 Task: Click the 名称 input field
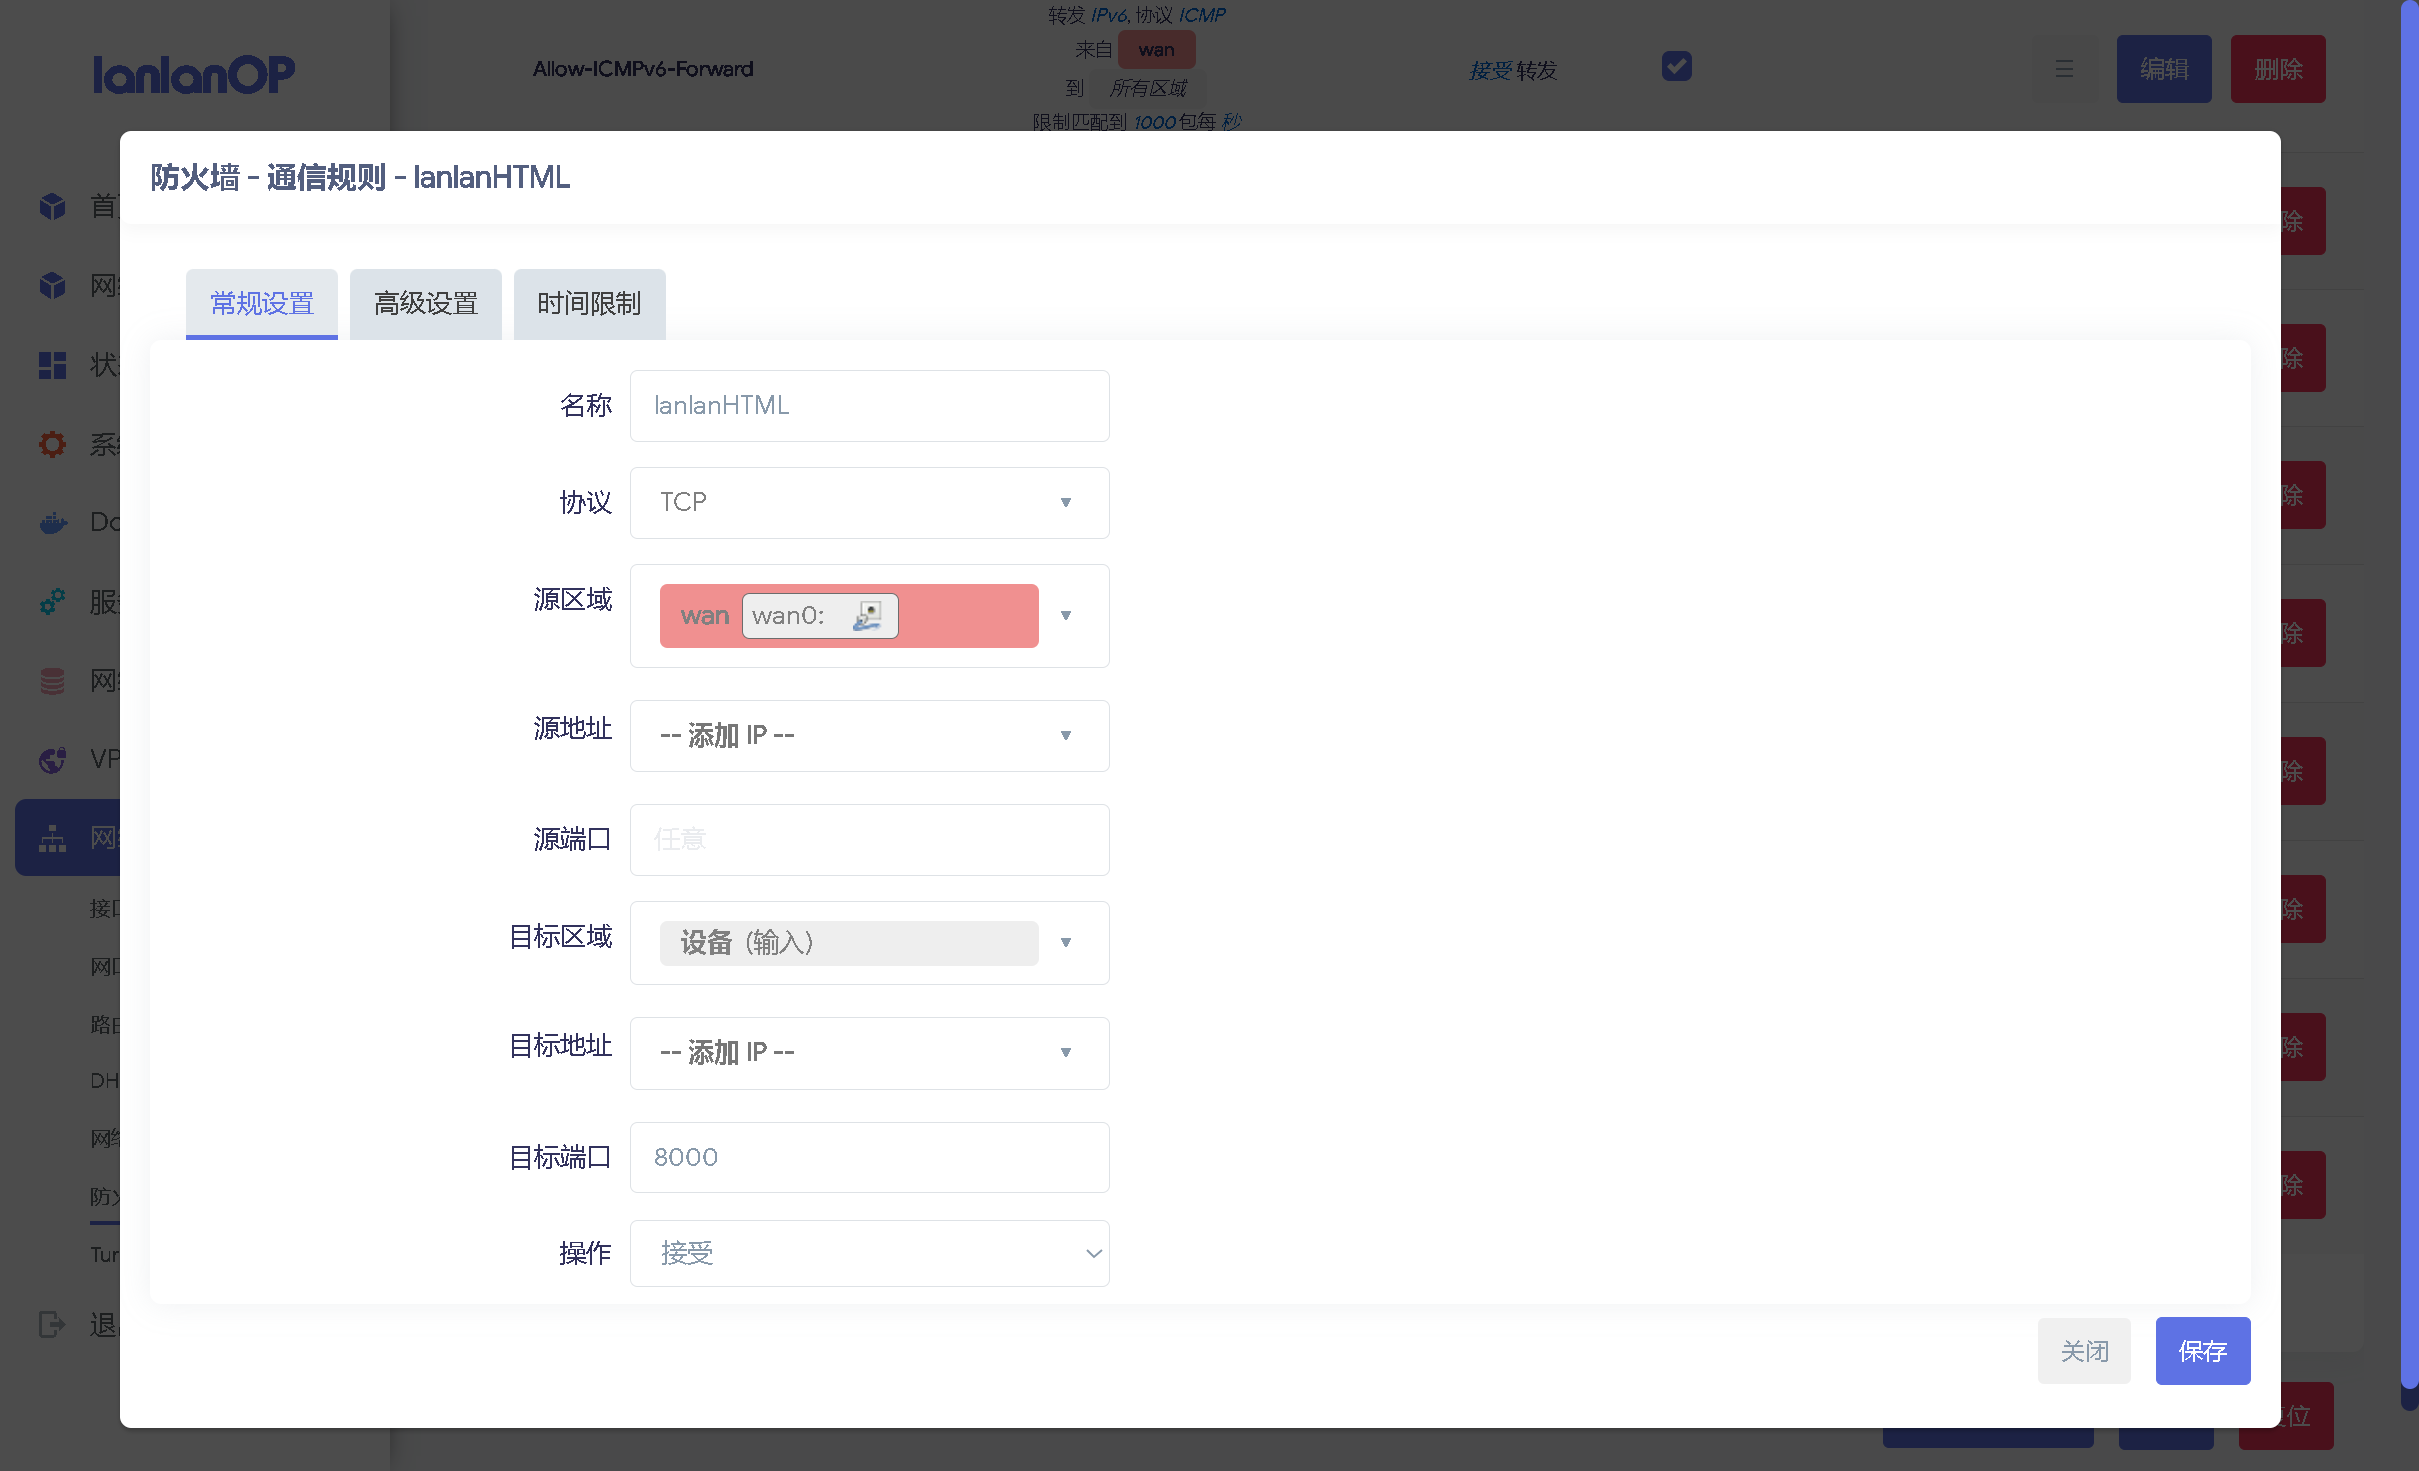coord(870,406)
